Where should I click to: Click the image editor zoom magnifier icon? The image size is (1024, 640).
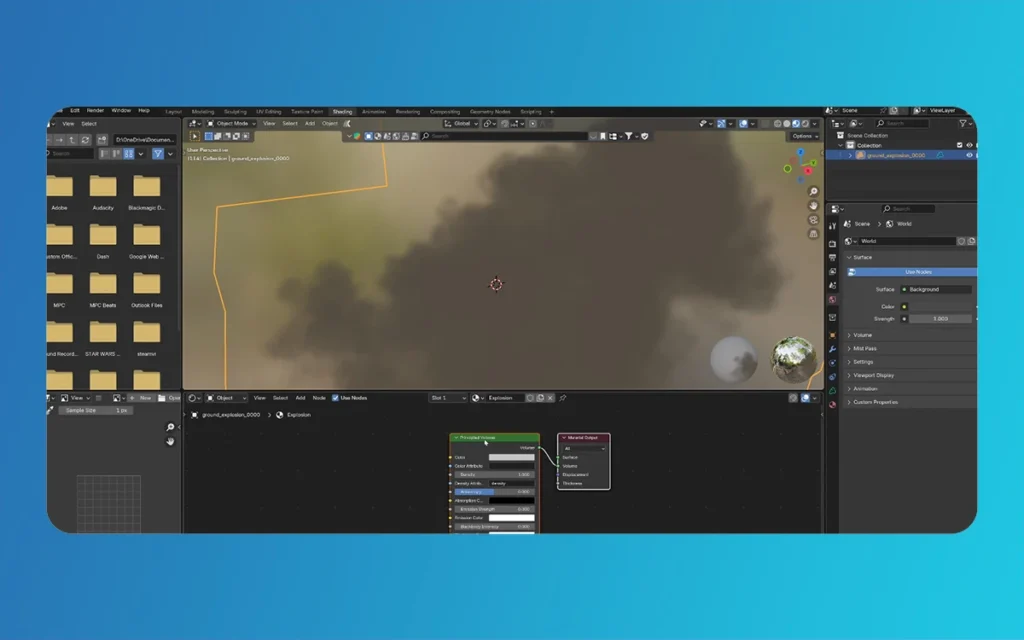(170, 427)
